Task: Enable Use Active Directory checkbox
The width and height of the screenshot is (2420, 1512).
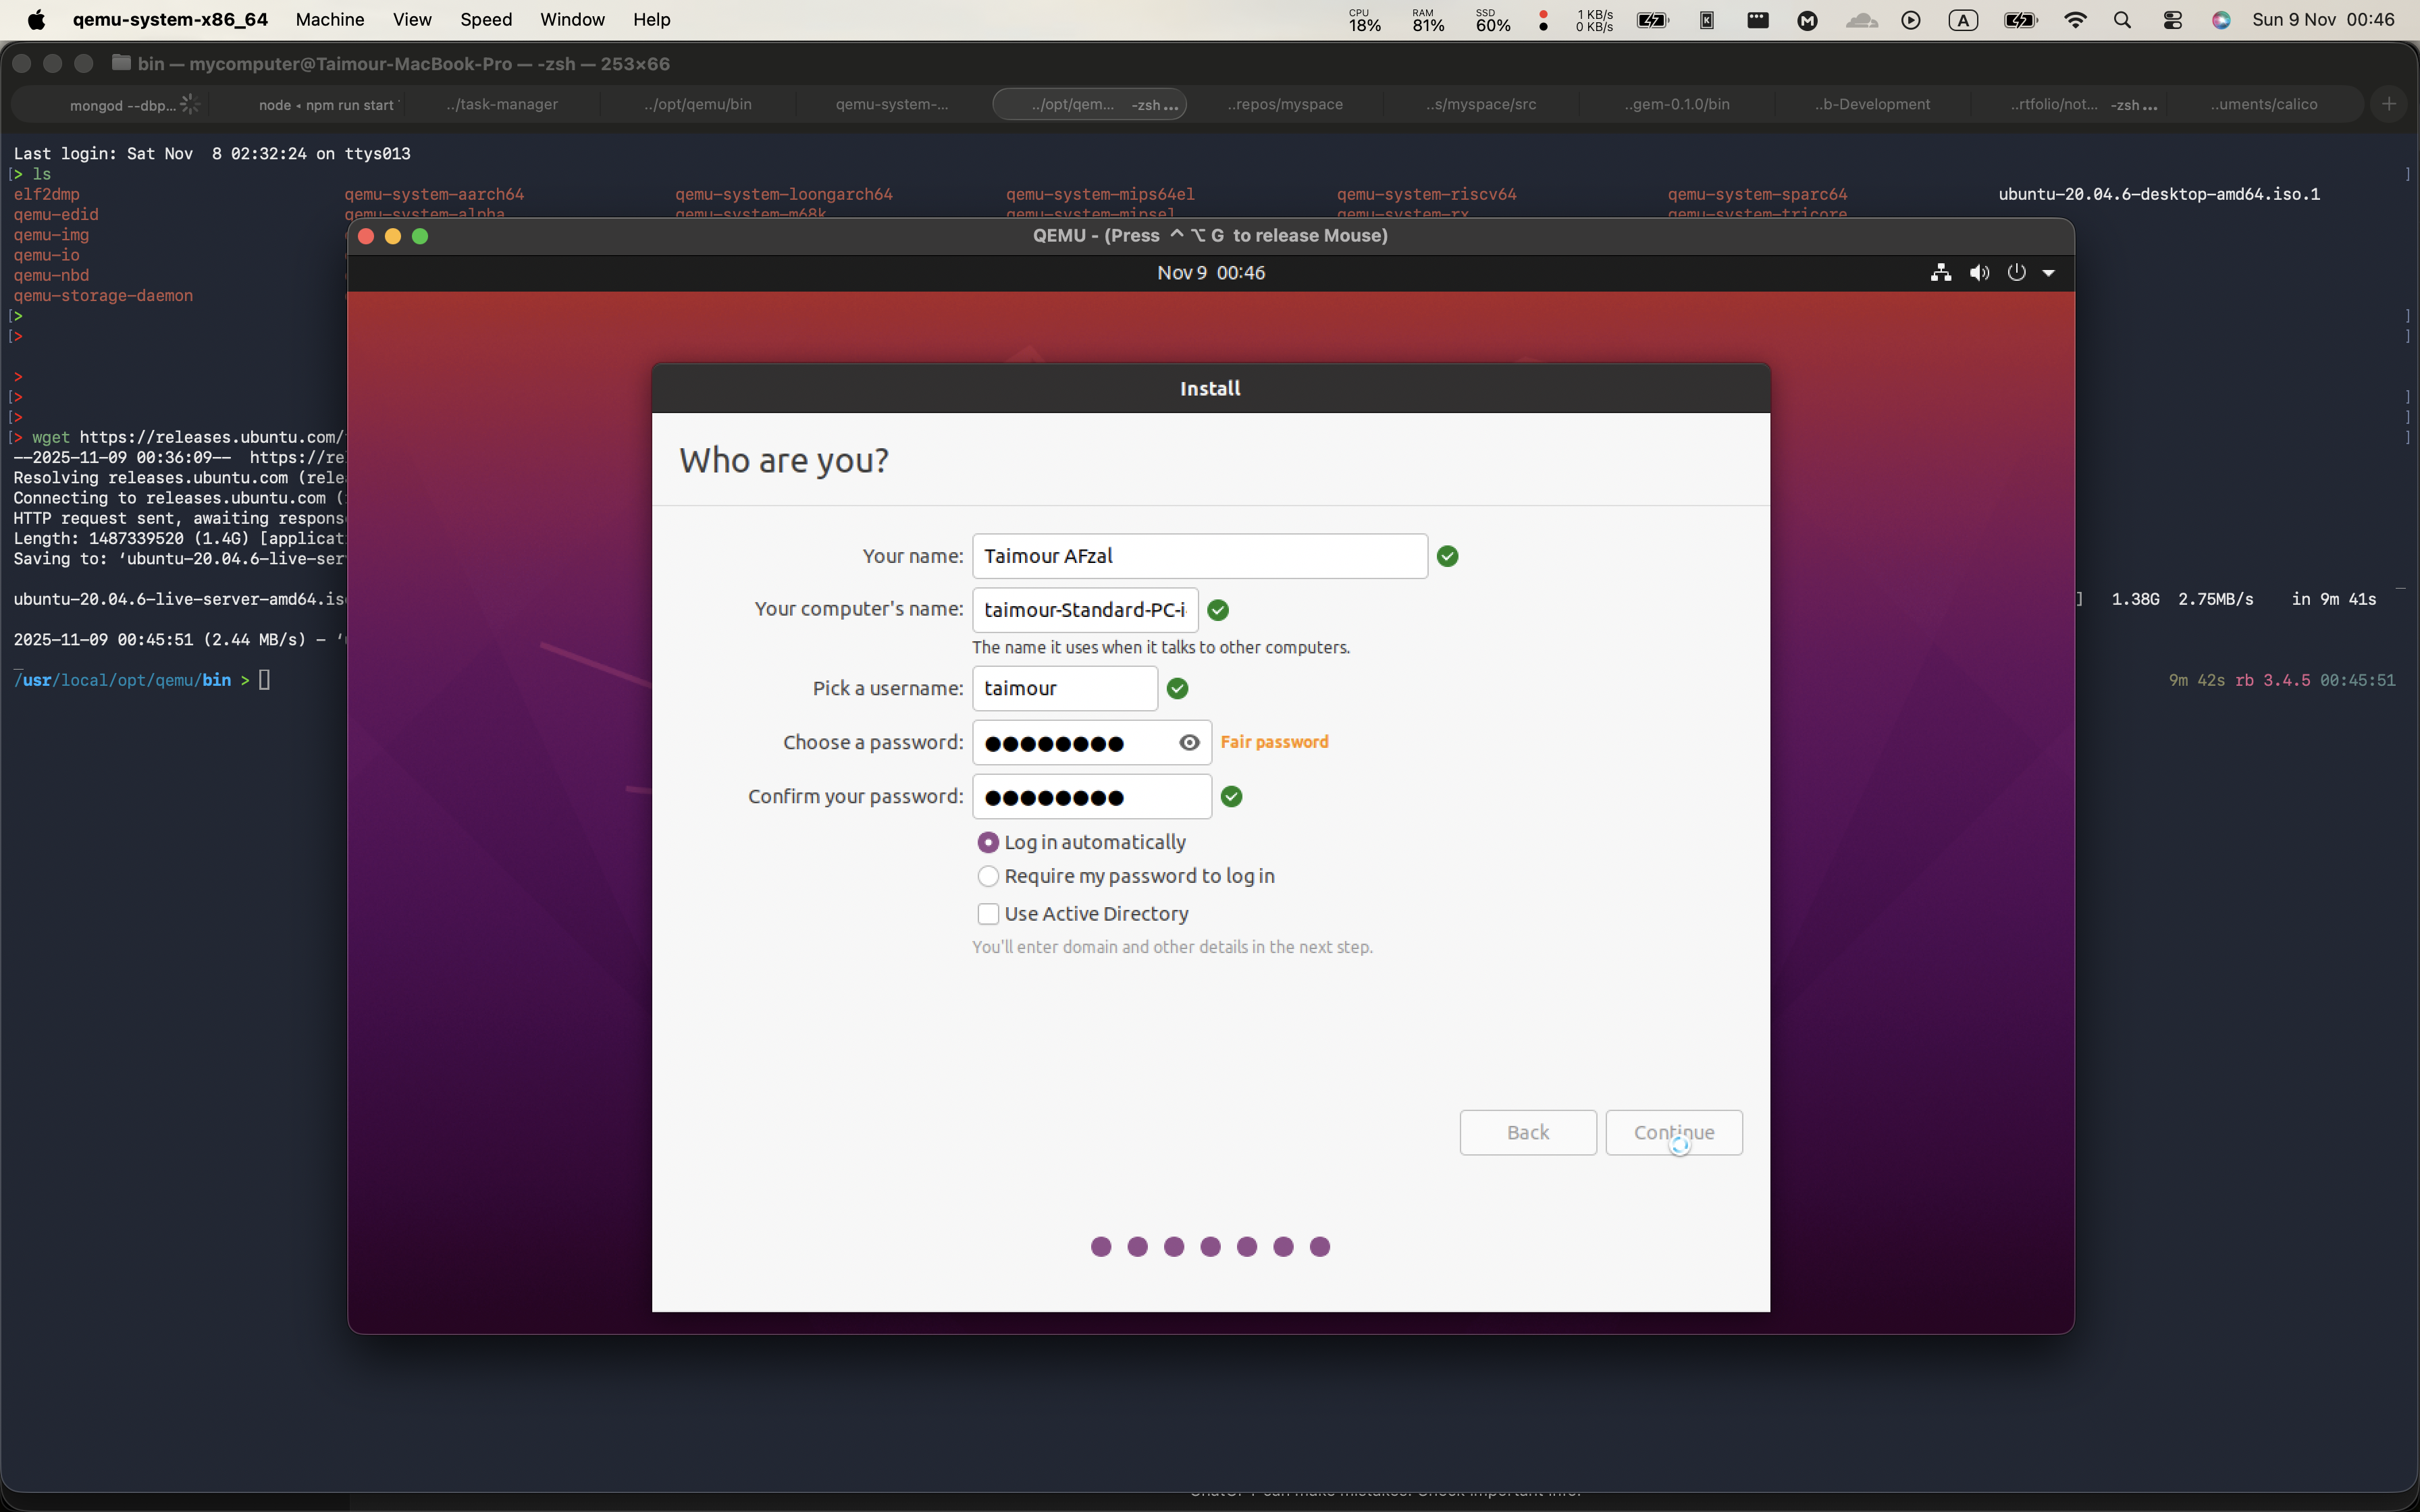Action: coord(988,914)
